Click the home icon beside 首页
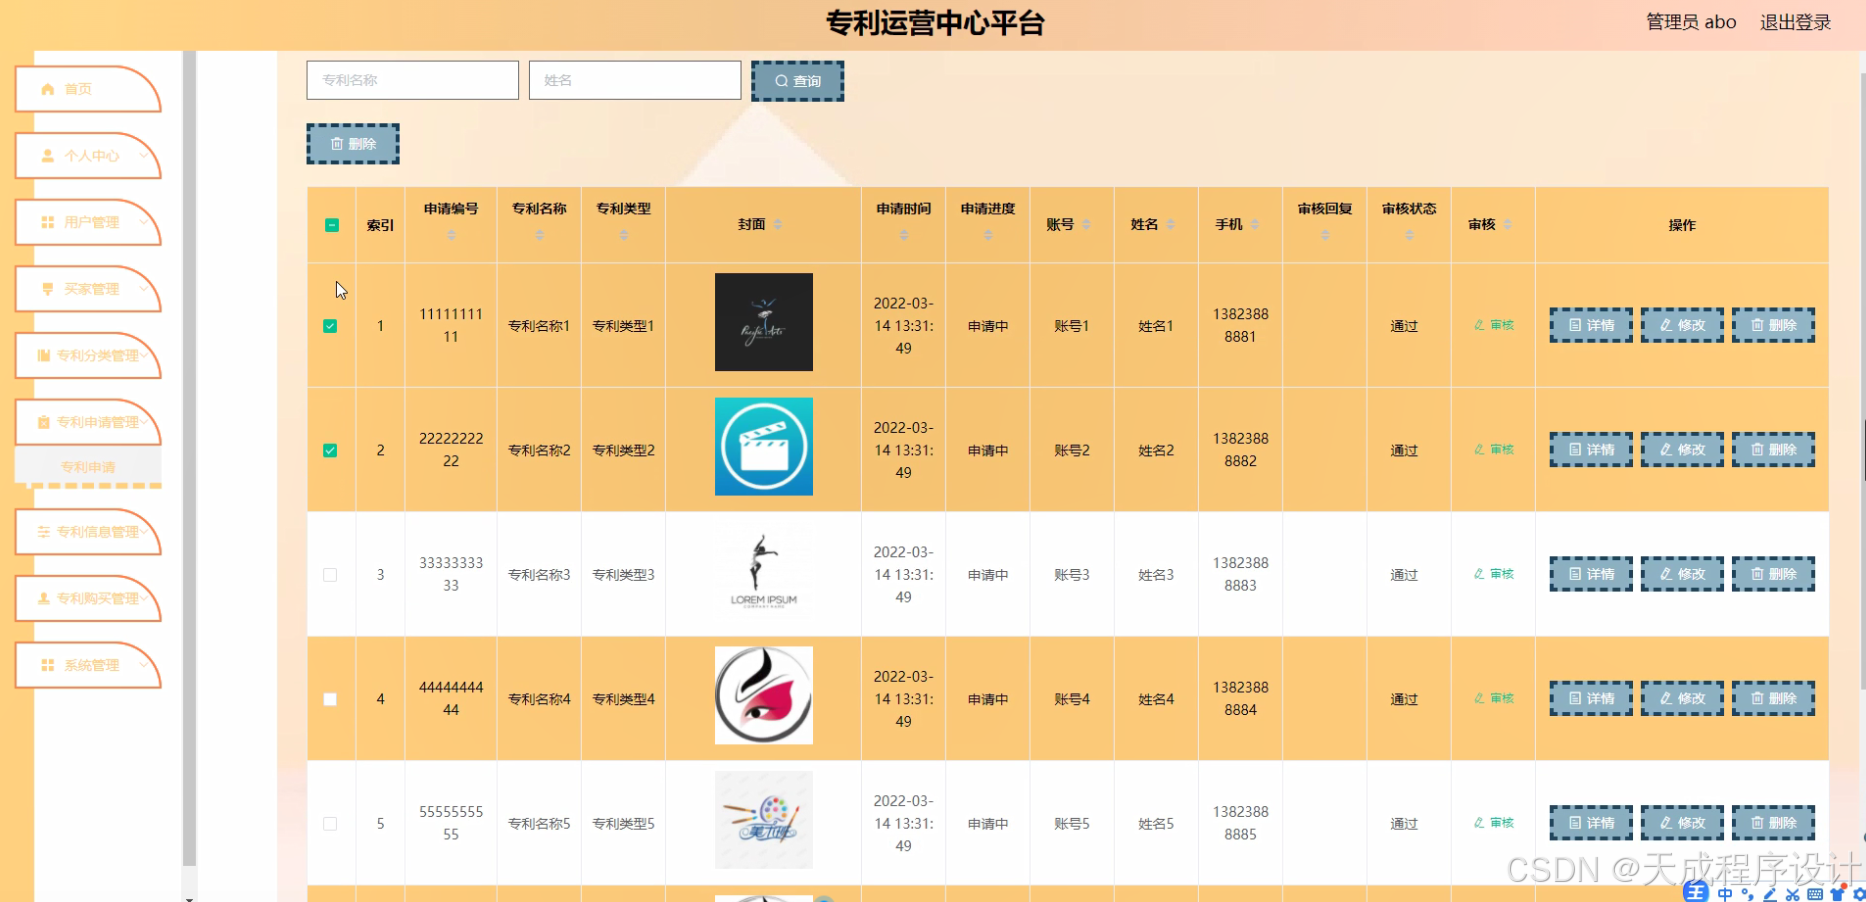Screen dimensions: 1866x902 [46, 88]
